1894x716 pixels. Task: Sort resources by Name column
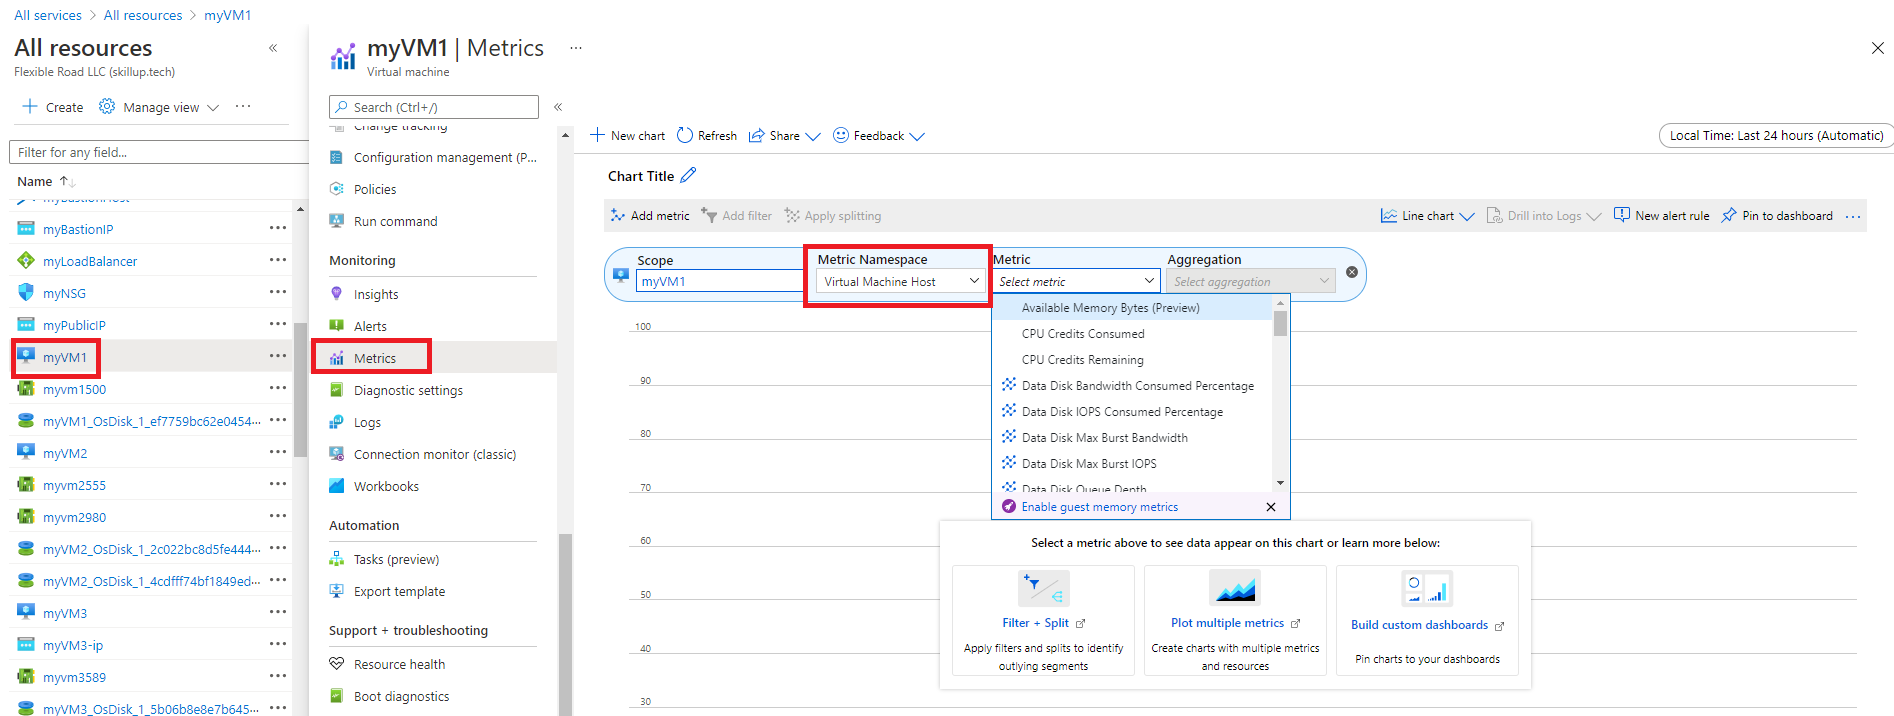(x=45, y=182)
